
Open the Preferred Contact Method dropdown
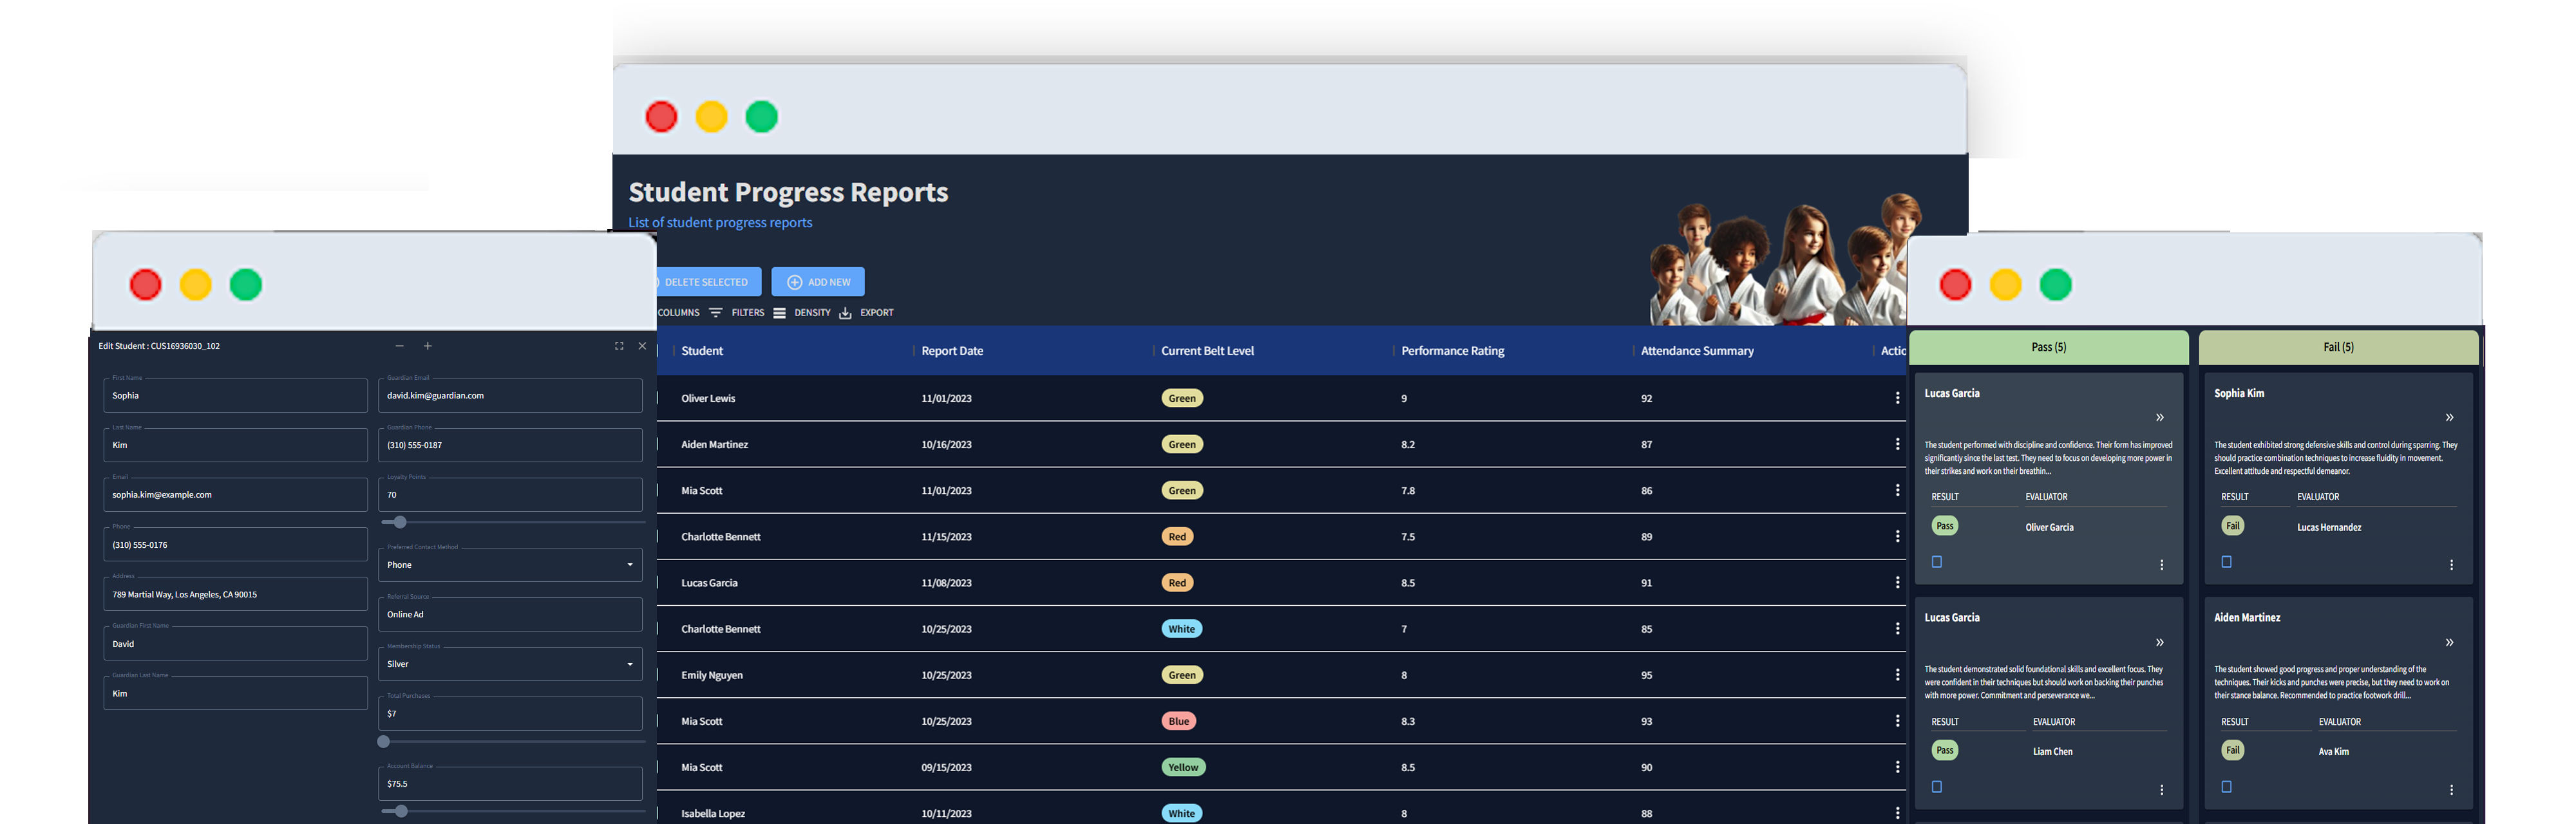[x=510, y=564]
